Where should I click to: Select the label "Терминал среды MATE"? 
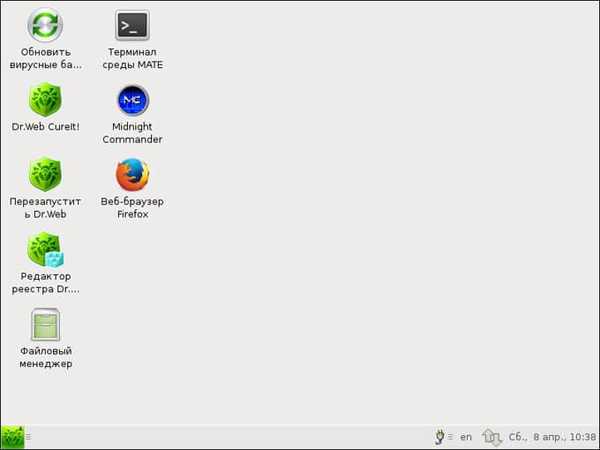(x=132, y=58)
